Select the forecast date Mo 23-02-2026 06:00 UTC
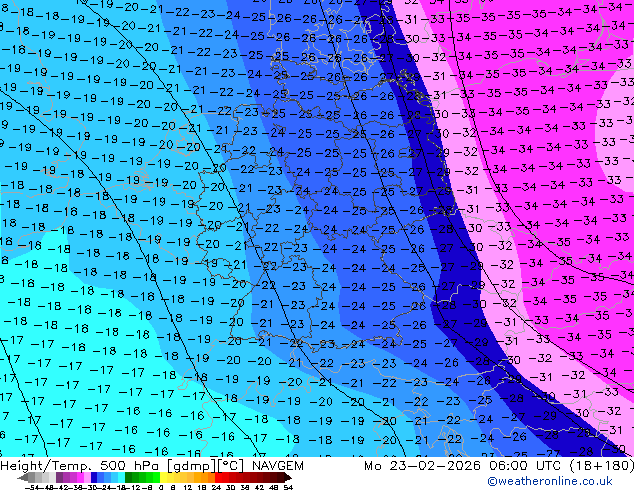Image resolution: width=634 pixels, height=490 pixels. click(464, 466)
